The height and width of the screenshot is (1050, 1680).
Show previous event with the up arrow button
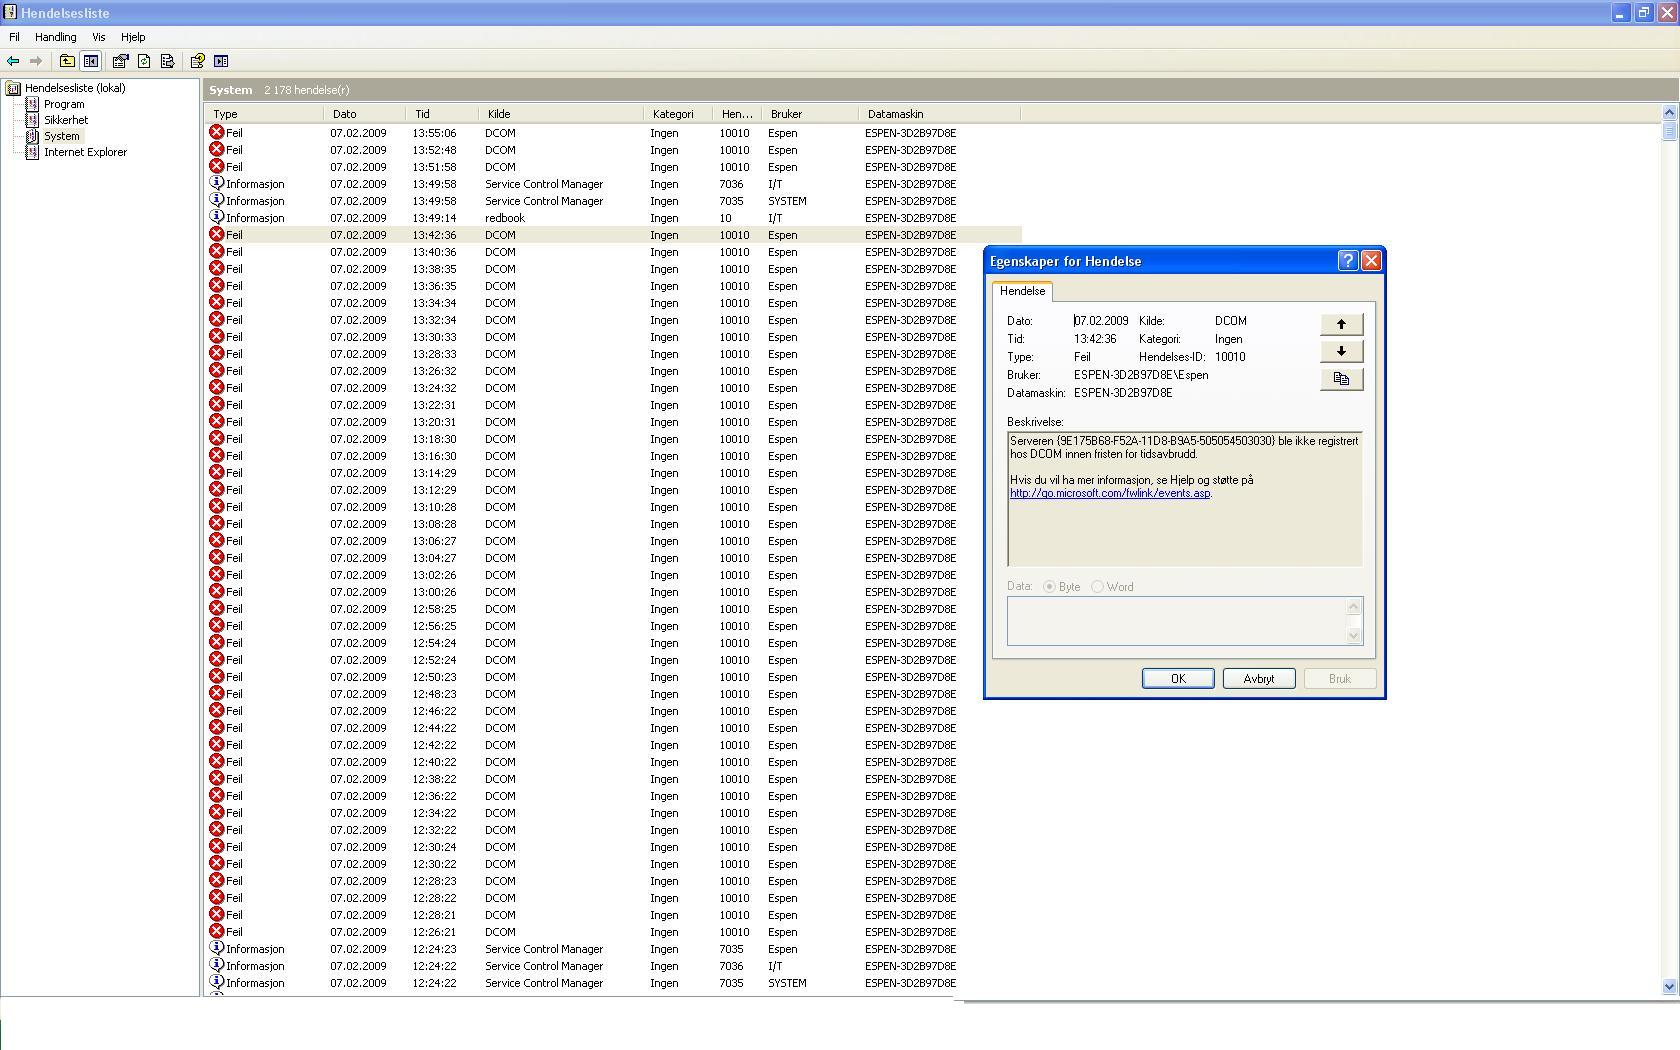tap(1341, 324)
